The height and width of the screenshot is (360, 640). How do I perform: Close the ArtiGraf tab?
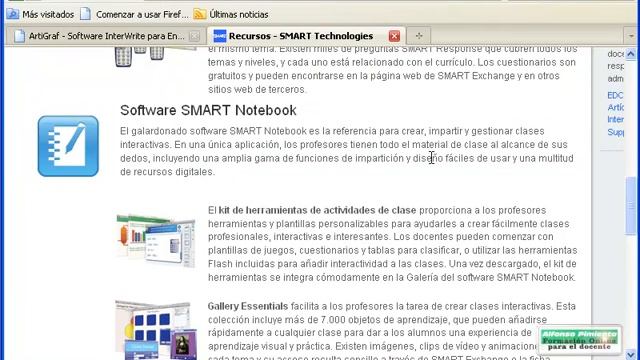pos(195,36)
